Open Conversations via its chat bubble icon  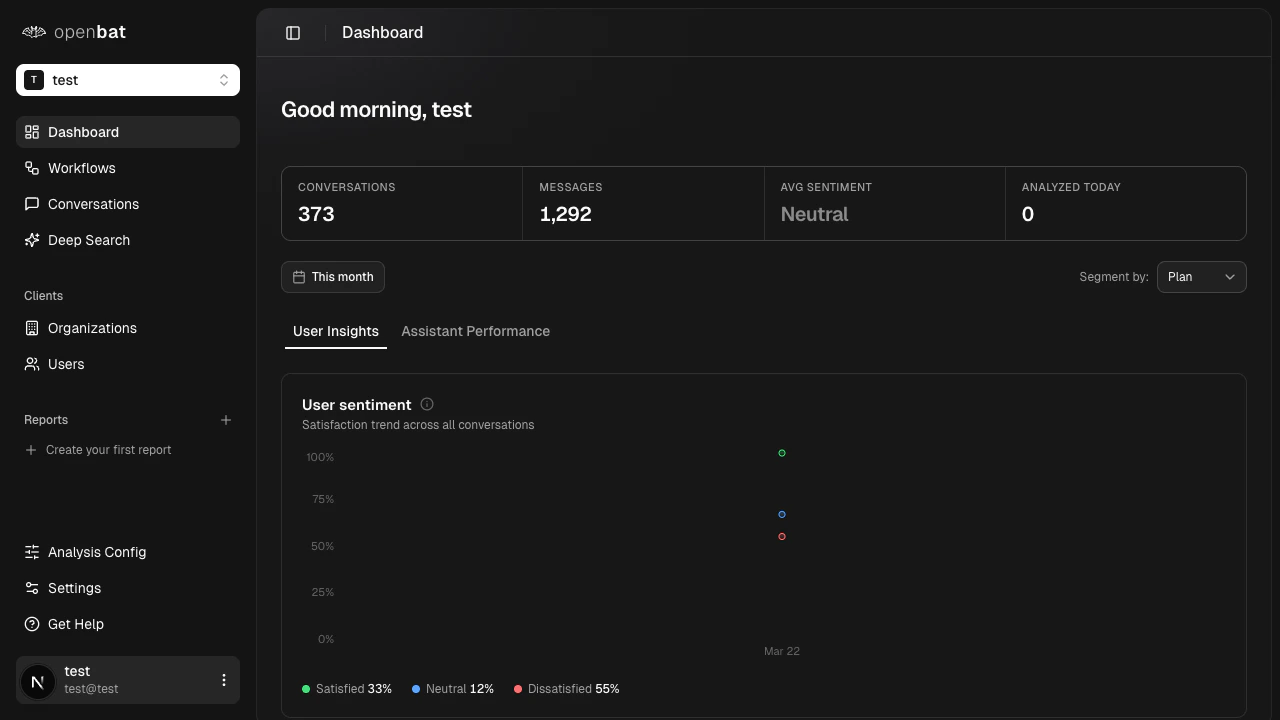31,204
